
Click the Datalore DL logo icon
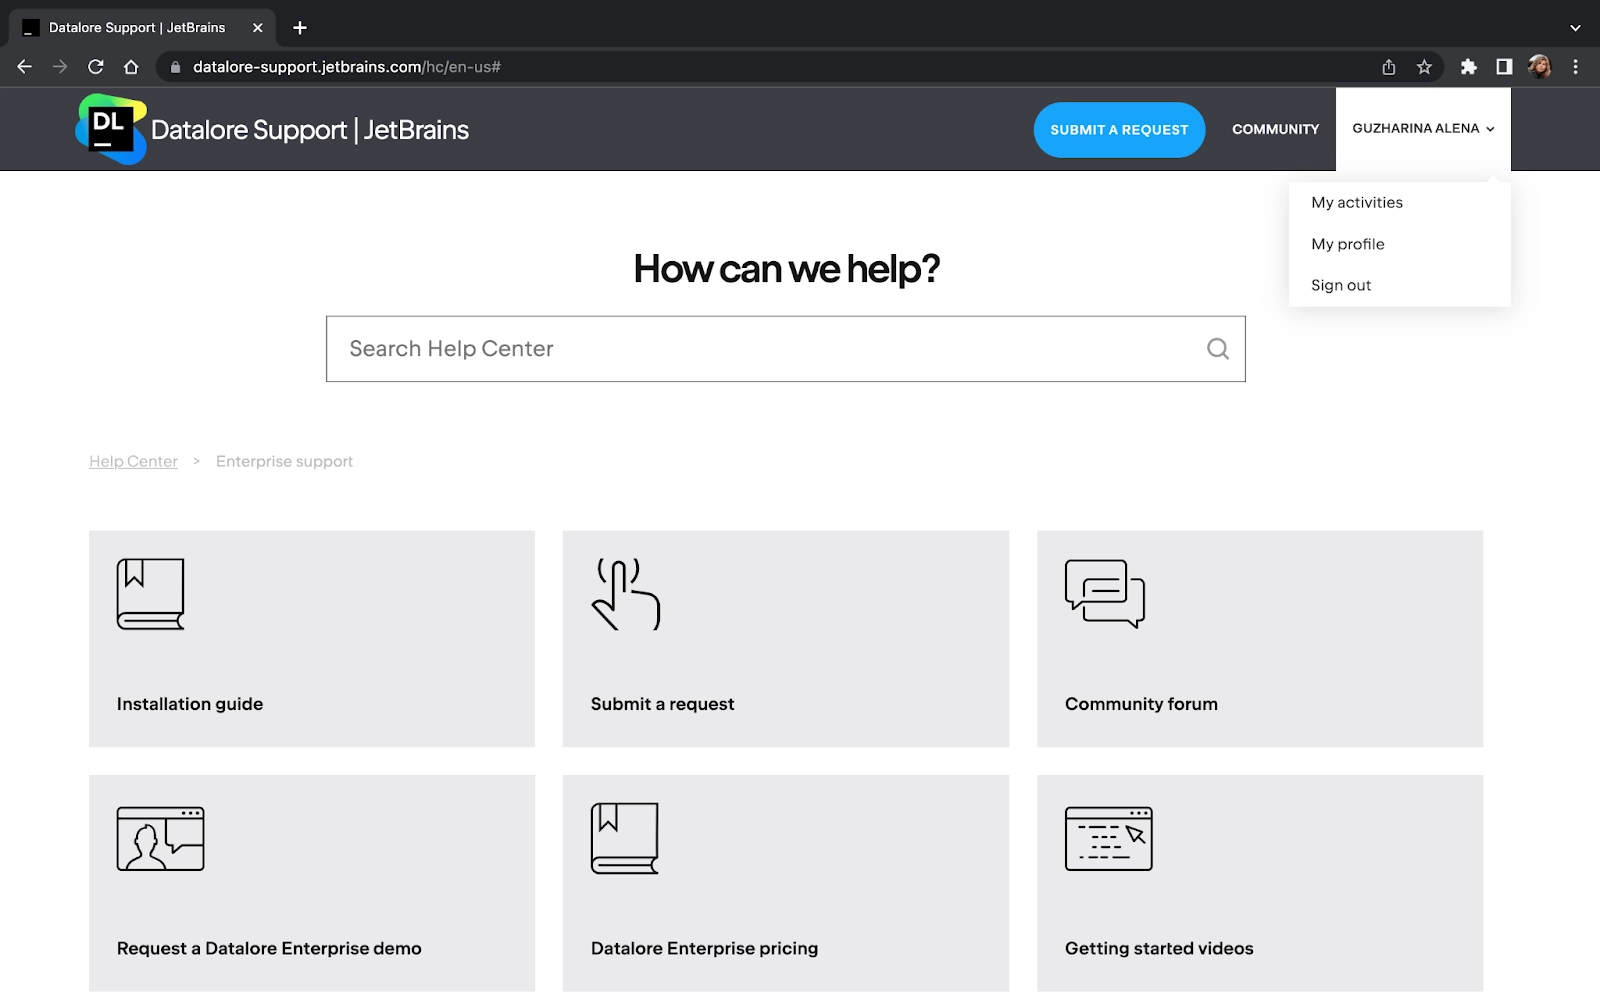(x=111, y=129)
